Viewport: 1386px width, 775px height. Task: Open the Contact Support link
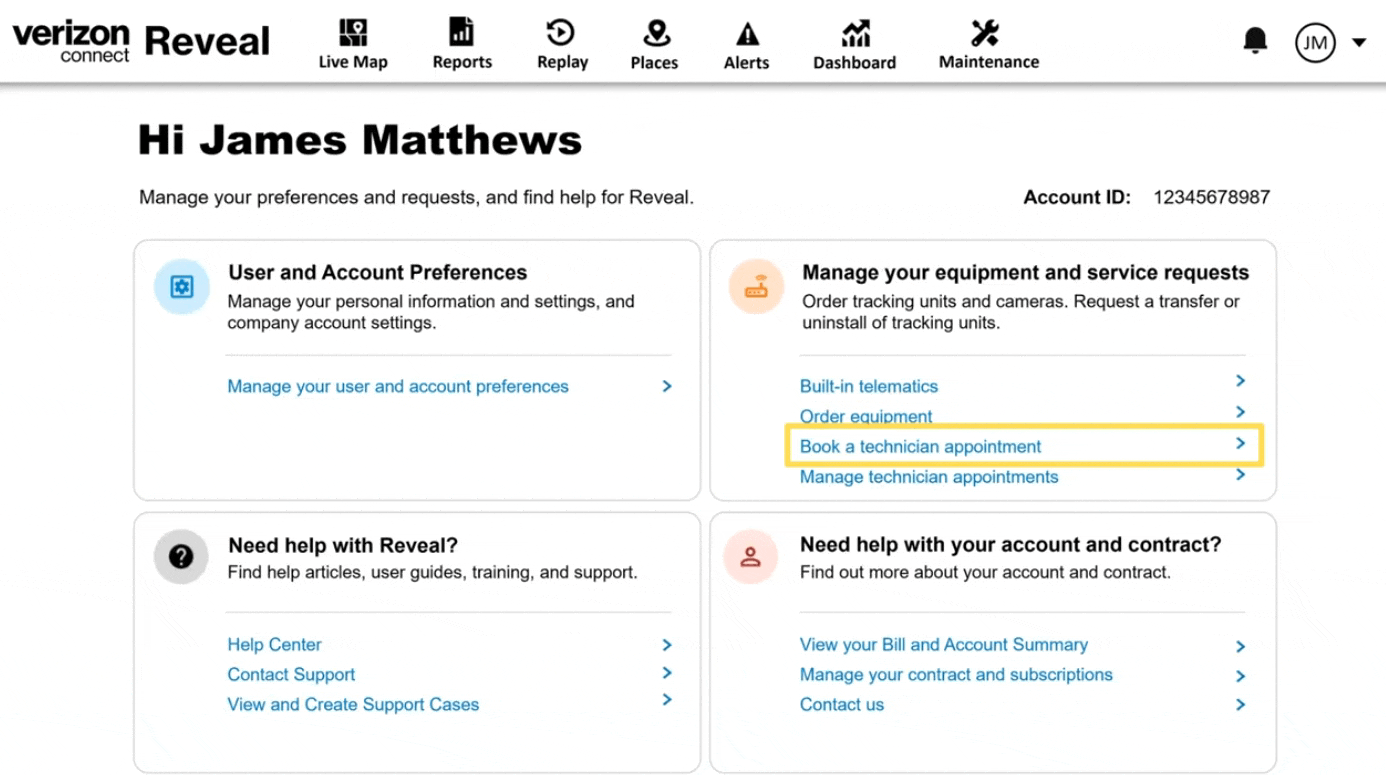point(291,674)
